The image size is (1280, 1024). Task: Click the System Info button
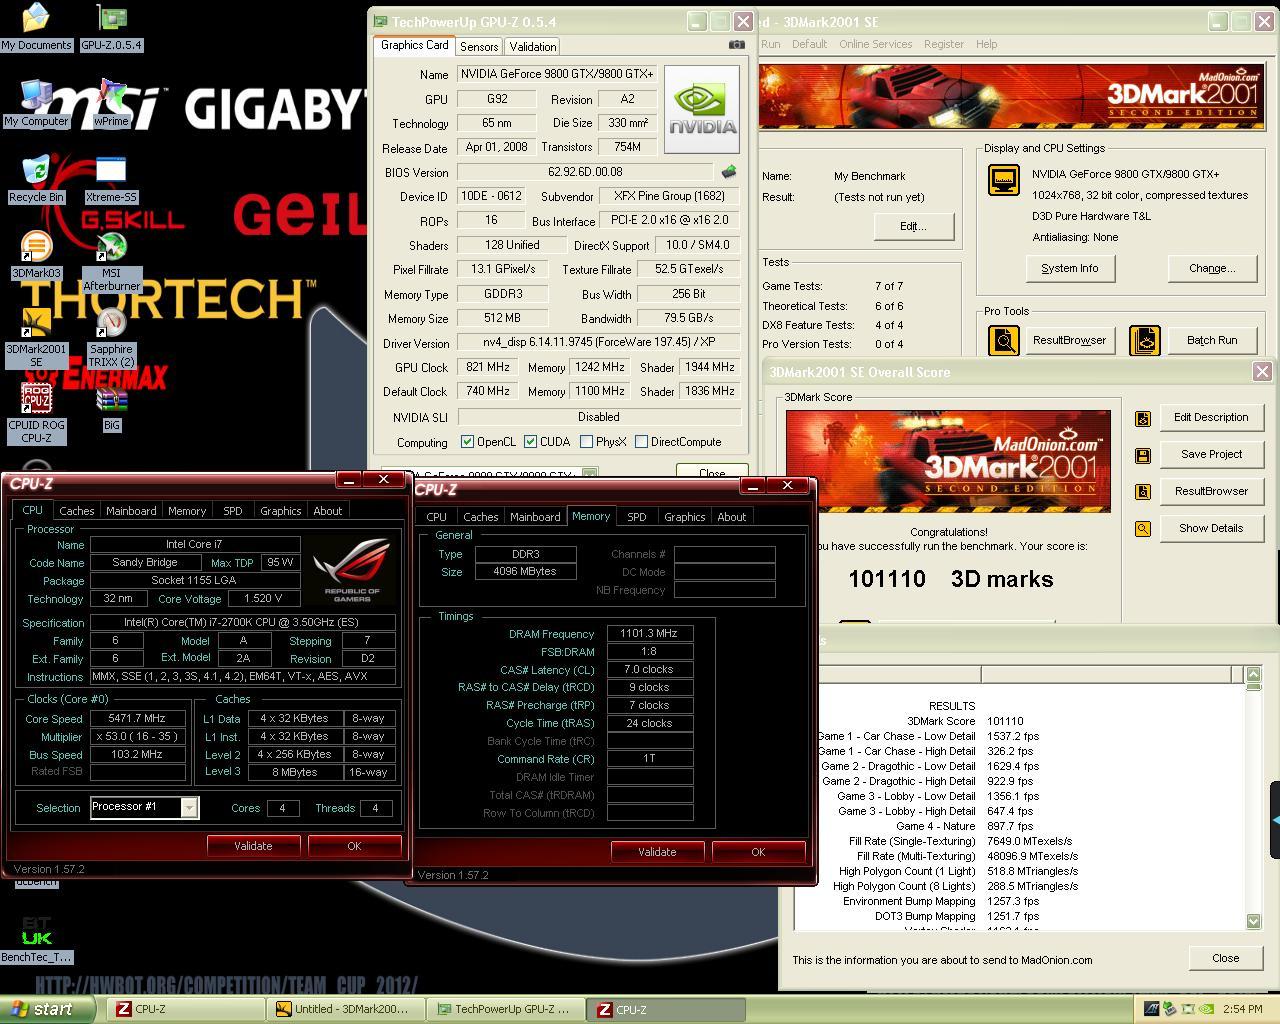click(1070, 268)
